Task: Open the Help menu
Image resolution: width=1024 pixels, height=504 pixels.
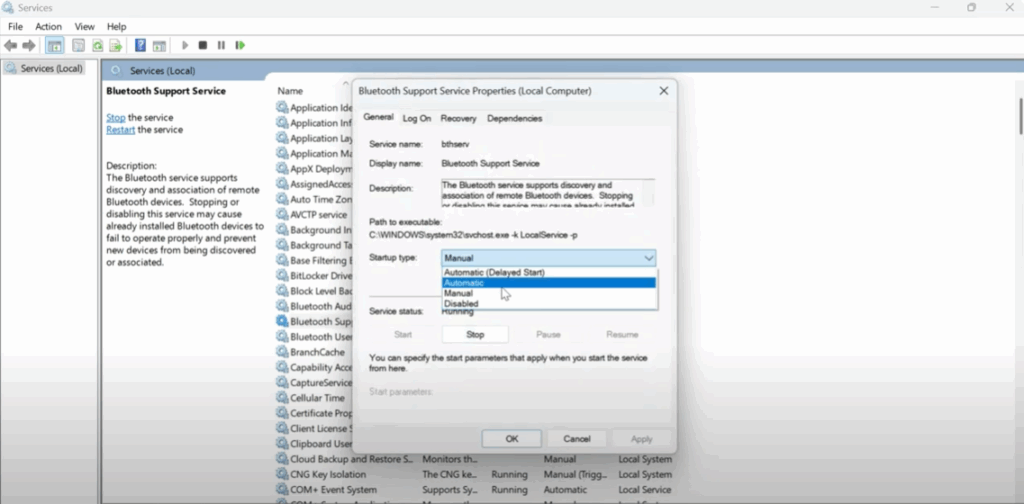Action: [x=116, y=27]
